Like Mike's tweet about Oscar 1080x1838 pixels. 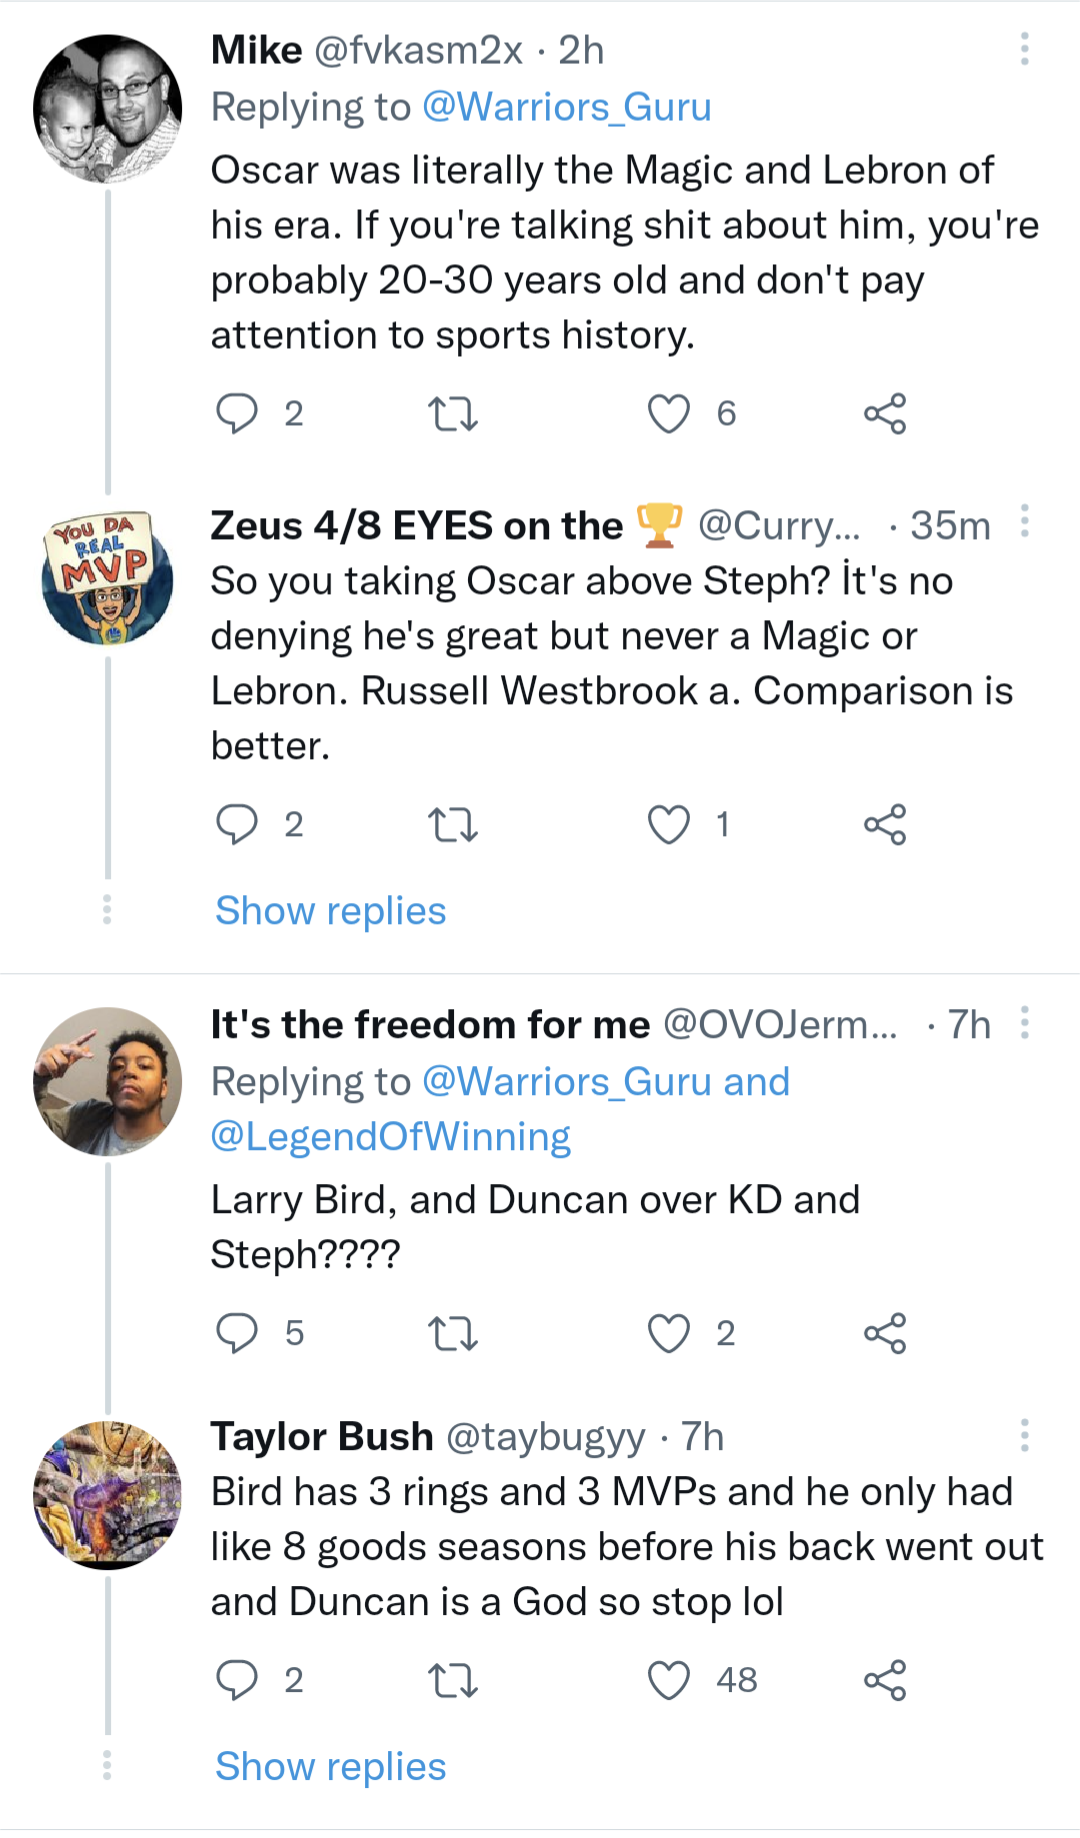(x=668, y=413)
